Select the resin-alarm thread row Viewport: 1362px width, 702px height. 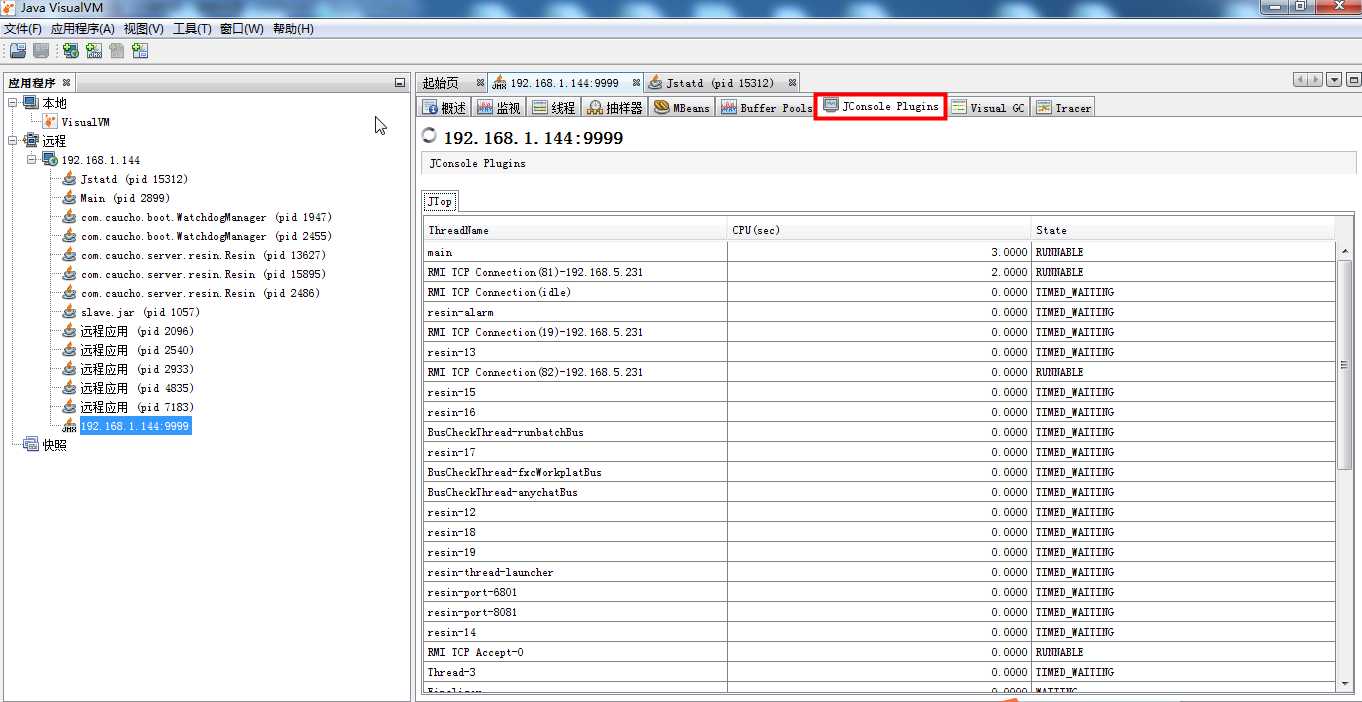pos(879,312)
